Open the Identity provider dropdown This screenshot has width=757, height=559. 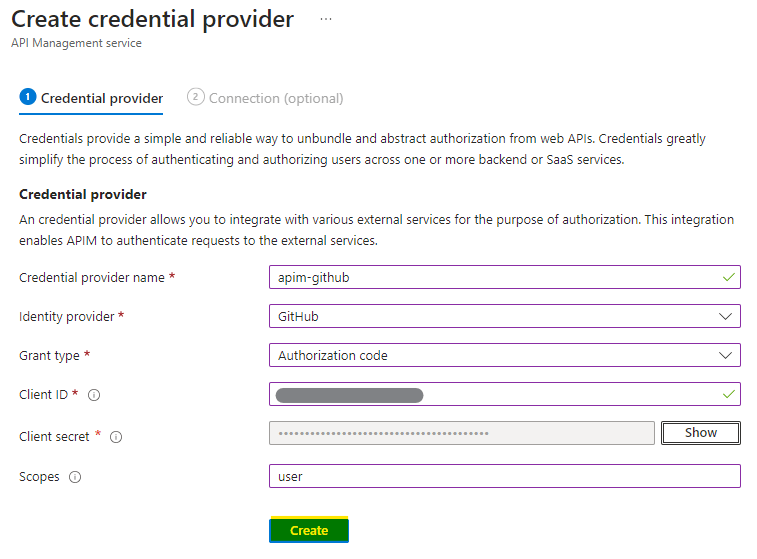pyautogui.click(x=504, y=316)
